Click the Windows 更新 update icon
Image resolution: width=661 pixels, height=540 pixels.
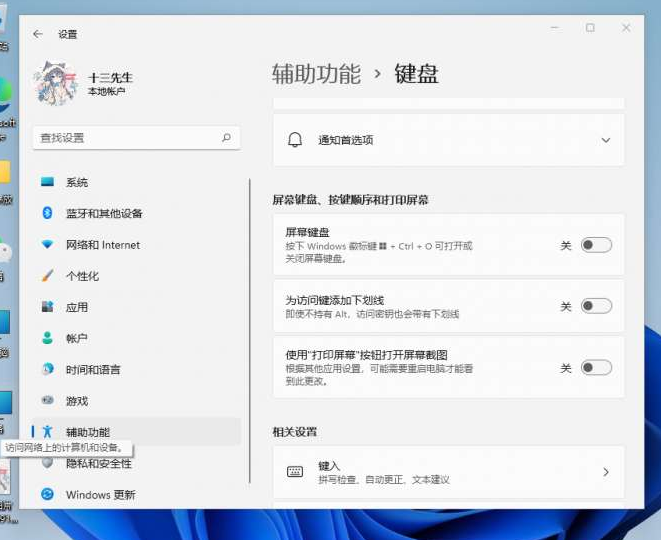[x=47, y=494]
